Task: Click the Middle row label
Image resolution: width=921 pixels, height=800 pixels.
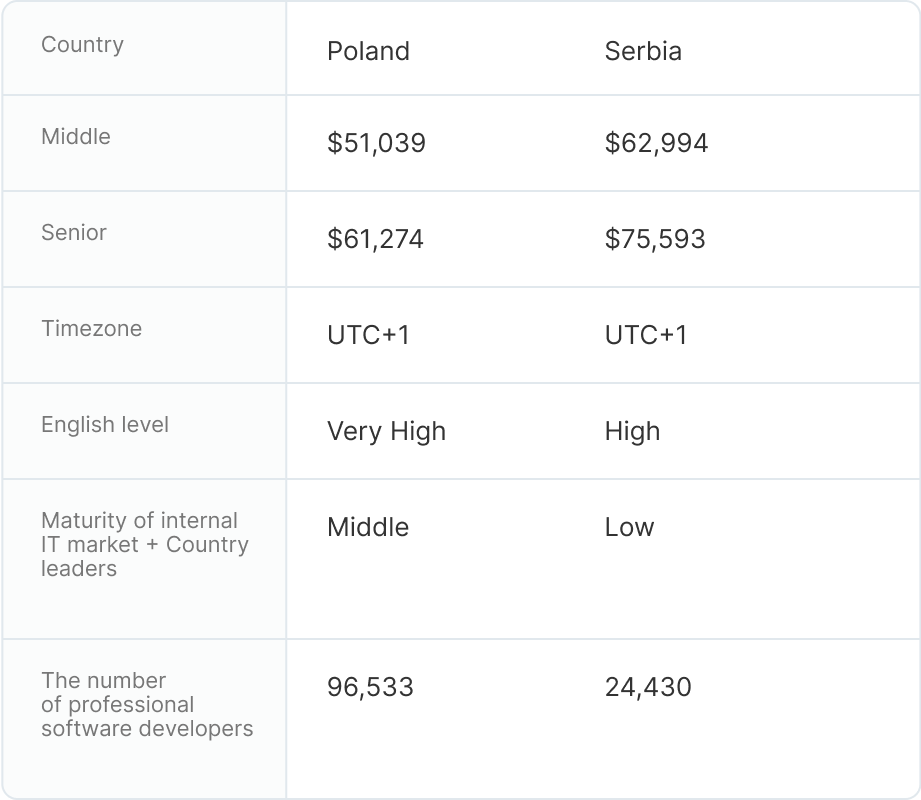Action: pos(76,137)
